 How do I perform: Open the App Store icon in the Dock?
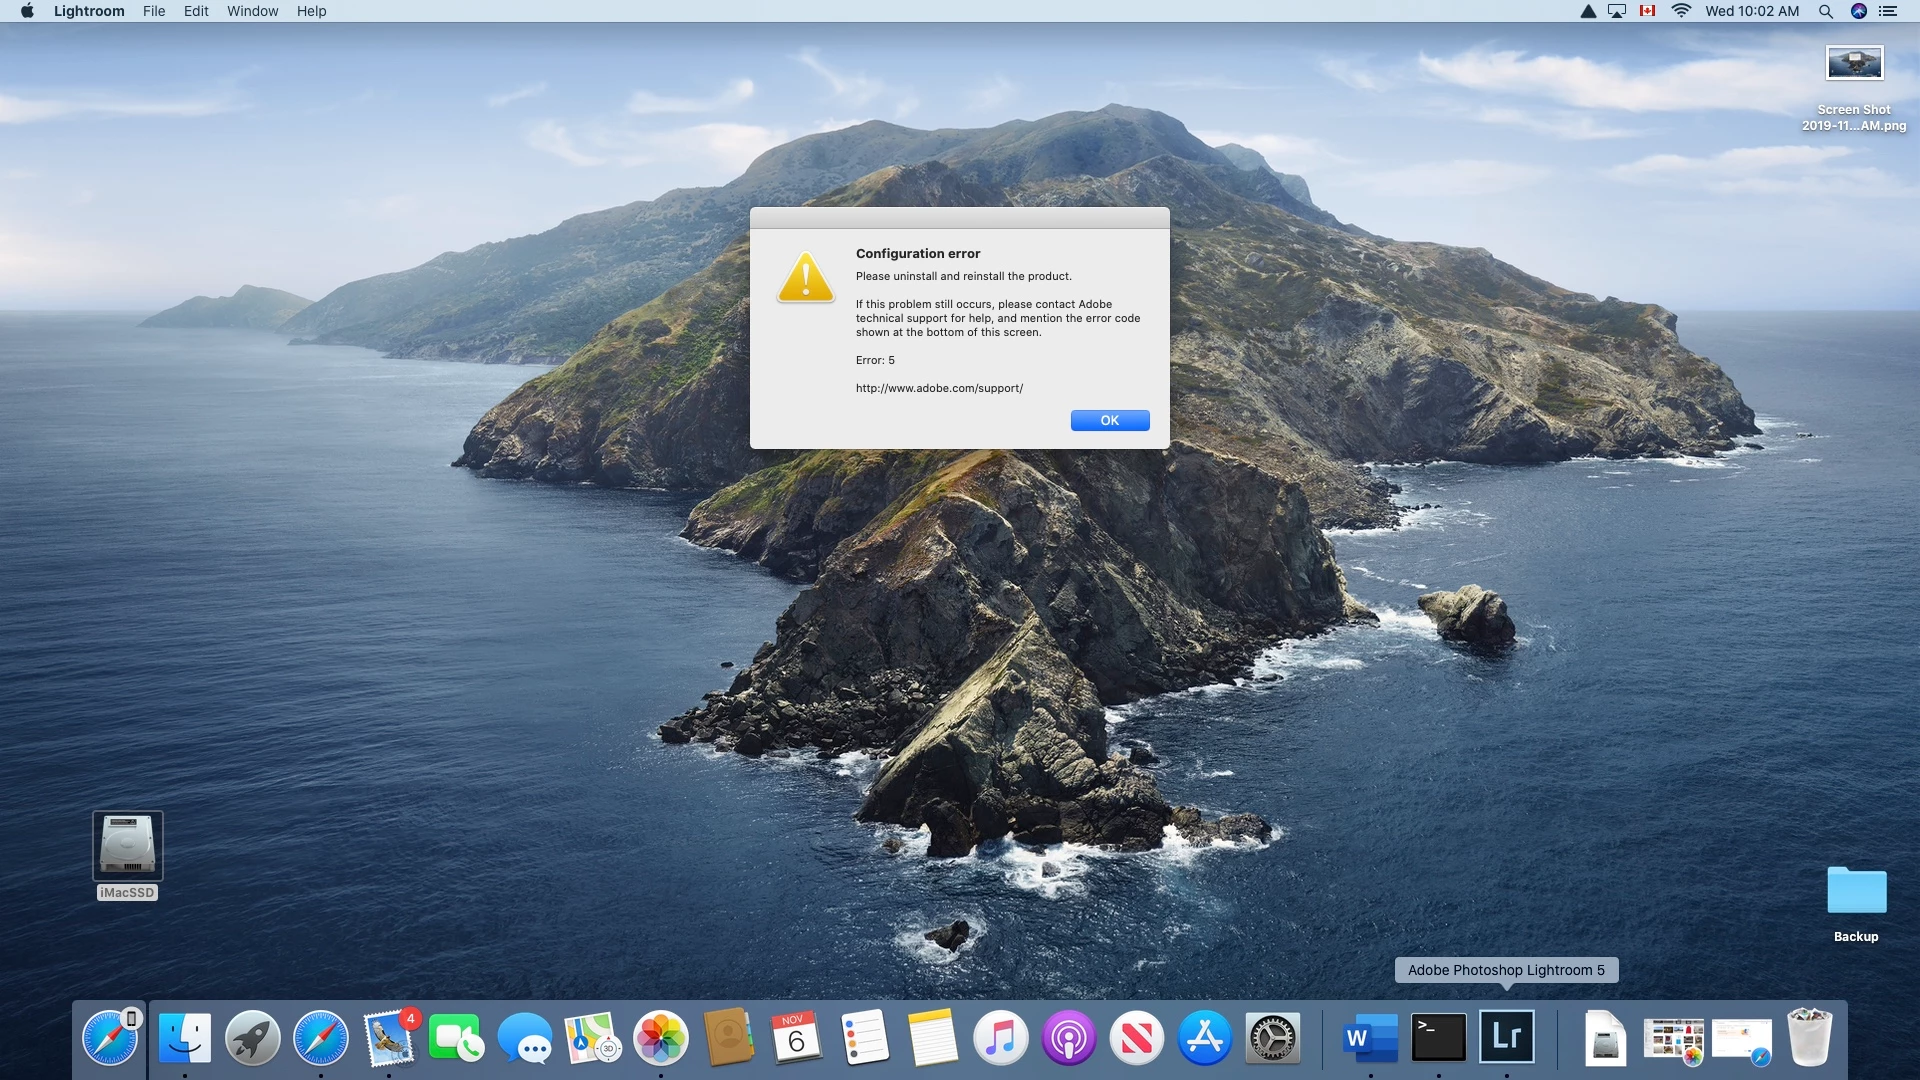[1204, 1038]
